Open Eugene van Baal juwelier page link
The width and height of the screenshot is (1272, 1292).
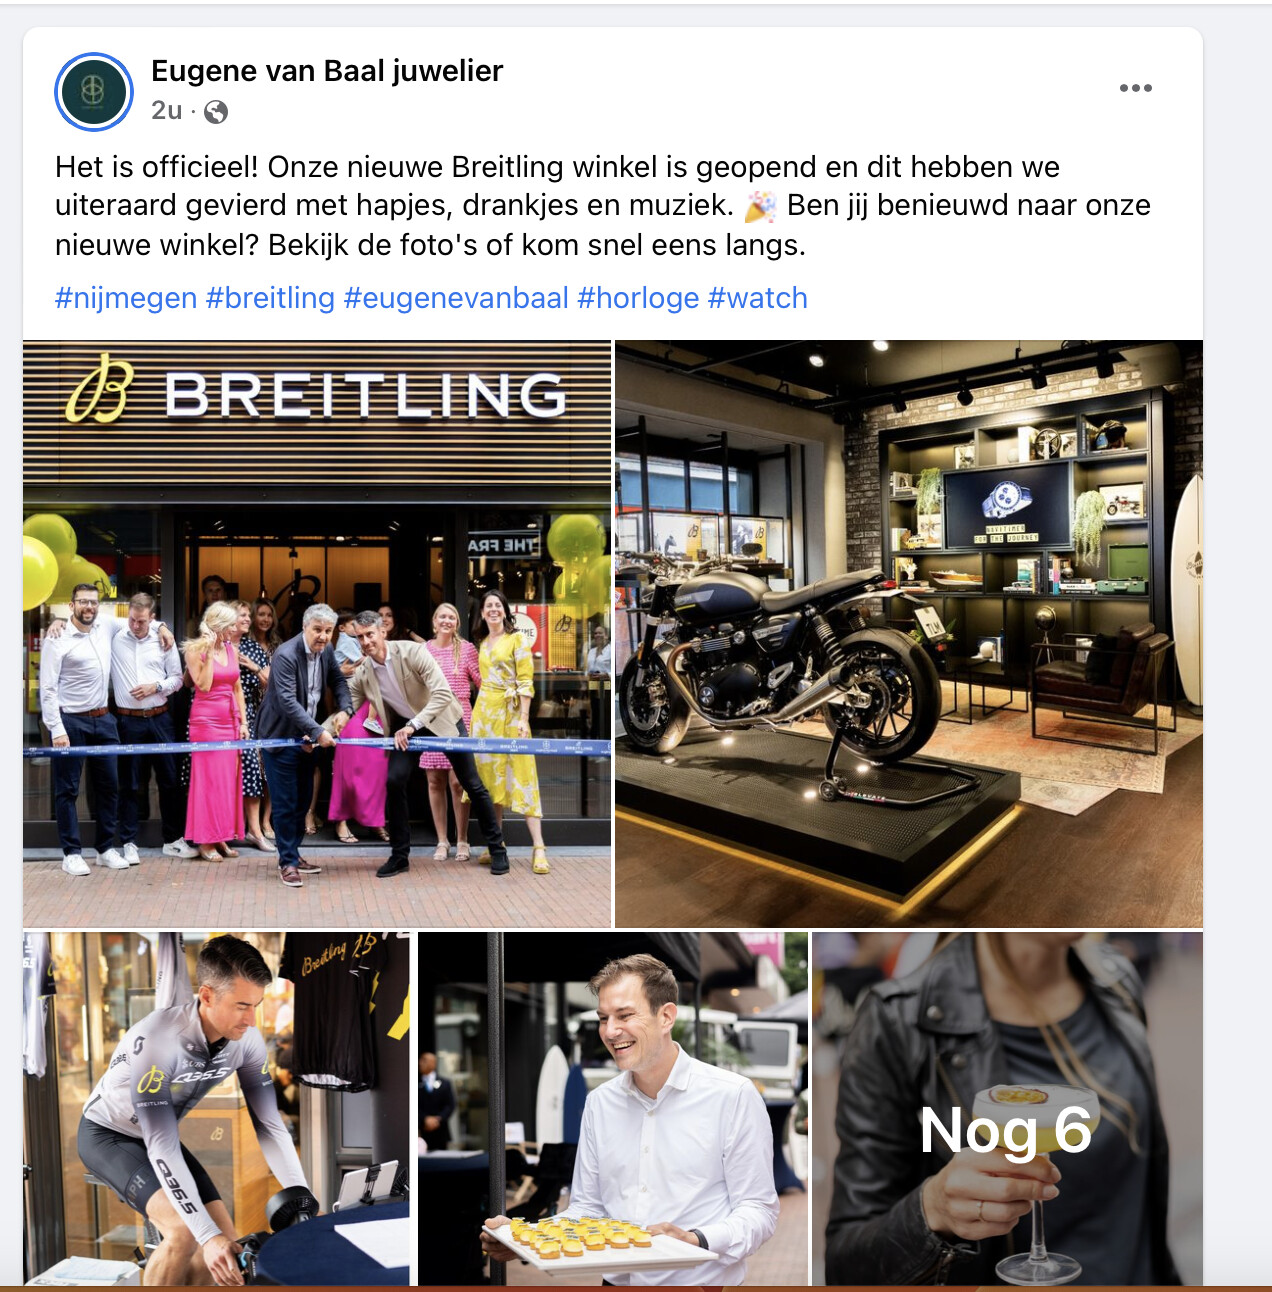[x=327, y=71]
